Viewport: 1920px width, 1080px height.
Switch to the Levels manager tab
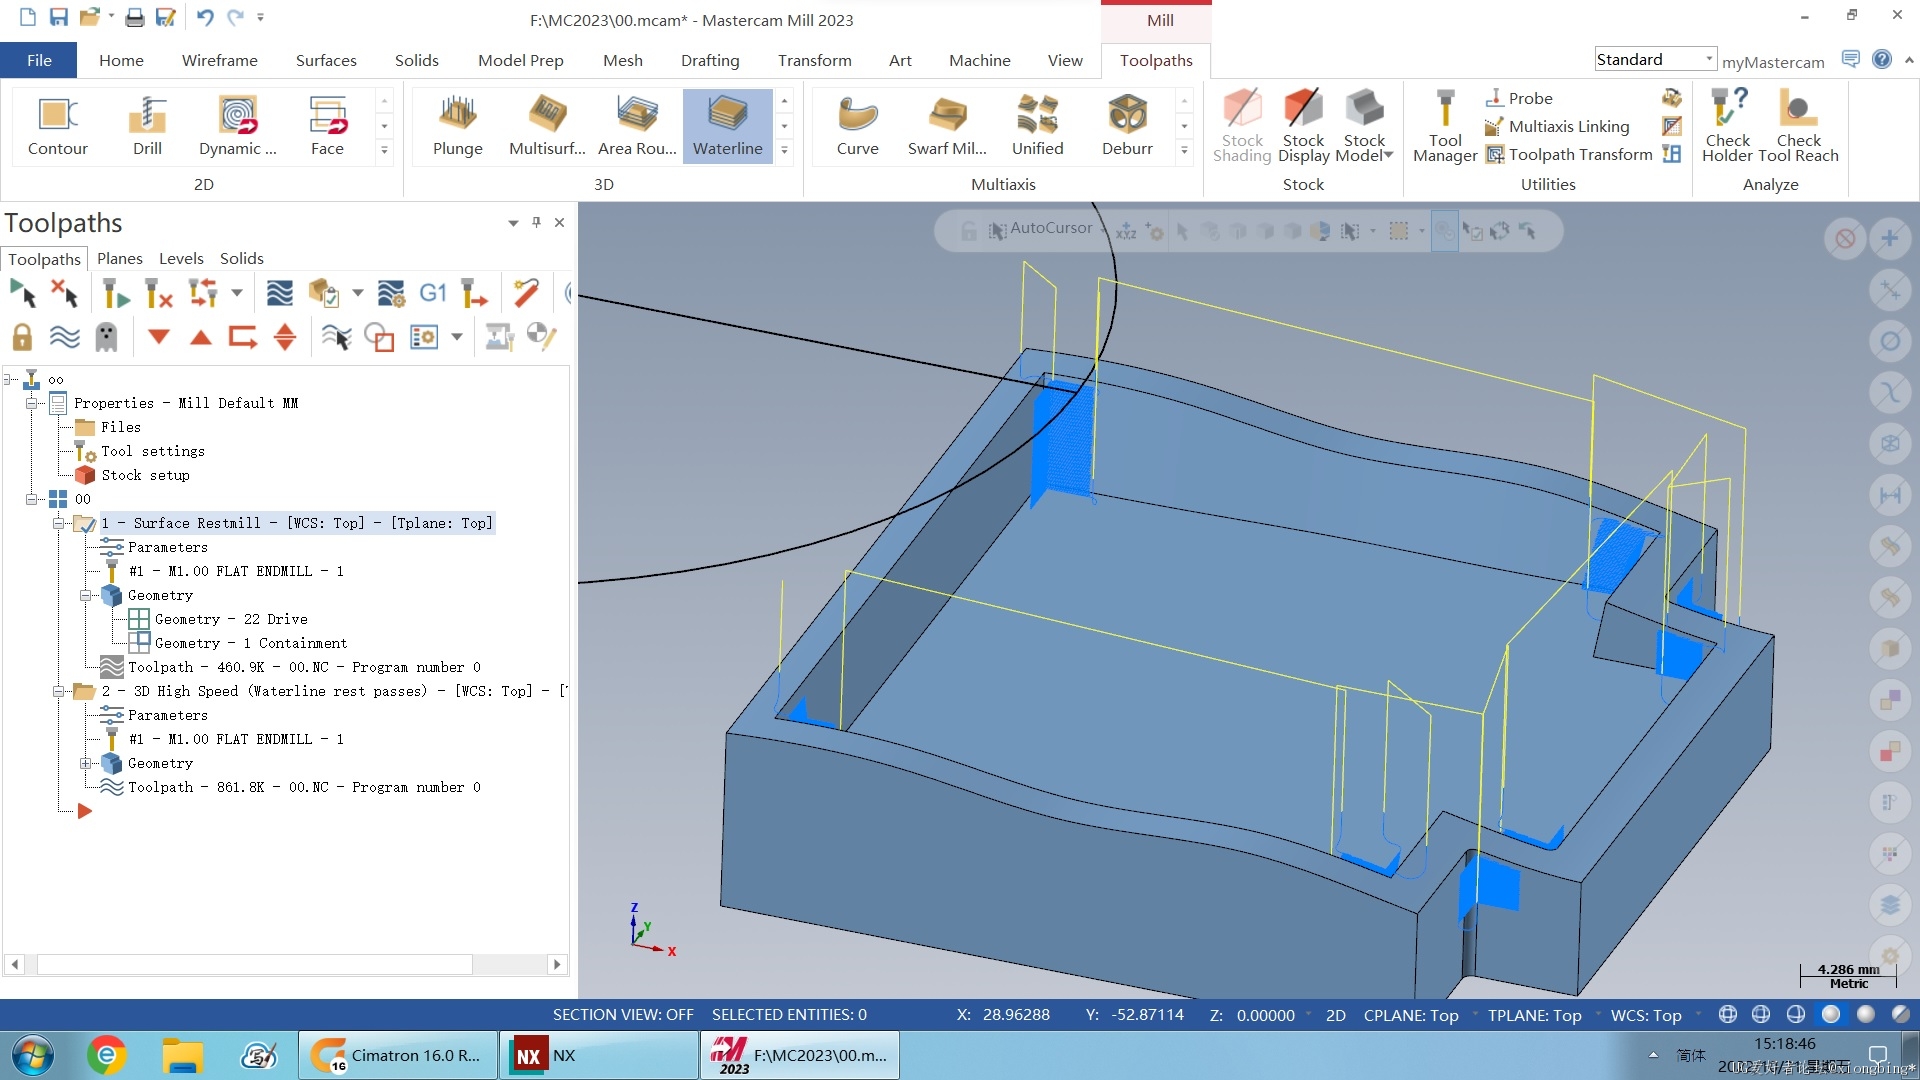click(x=181, y=258)
